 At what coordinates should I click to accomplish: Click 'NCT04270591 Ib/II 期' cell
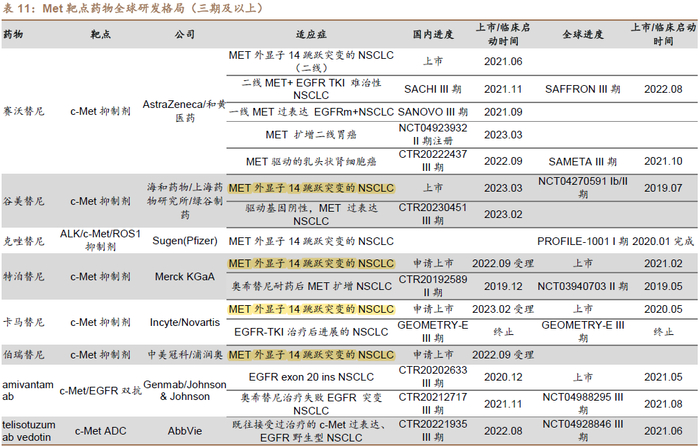coord(583,188)
